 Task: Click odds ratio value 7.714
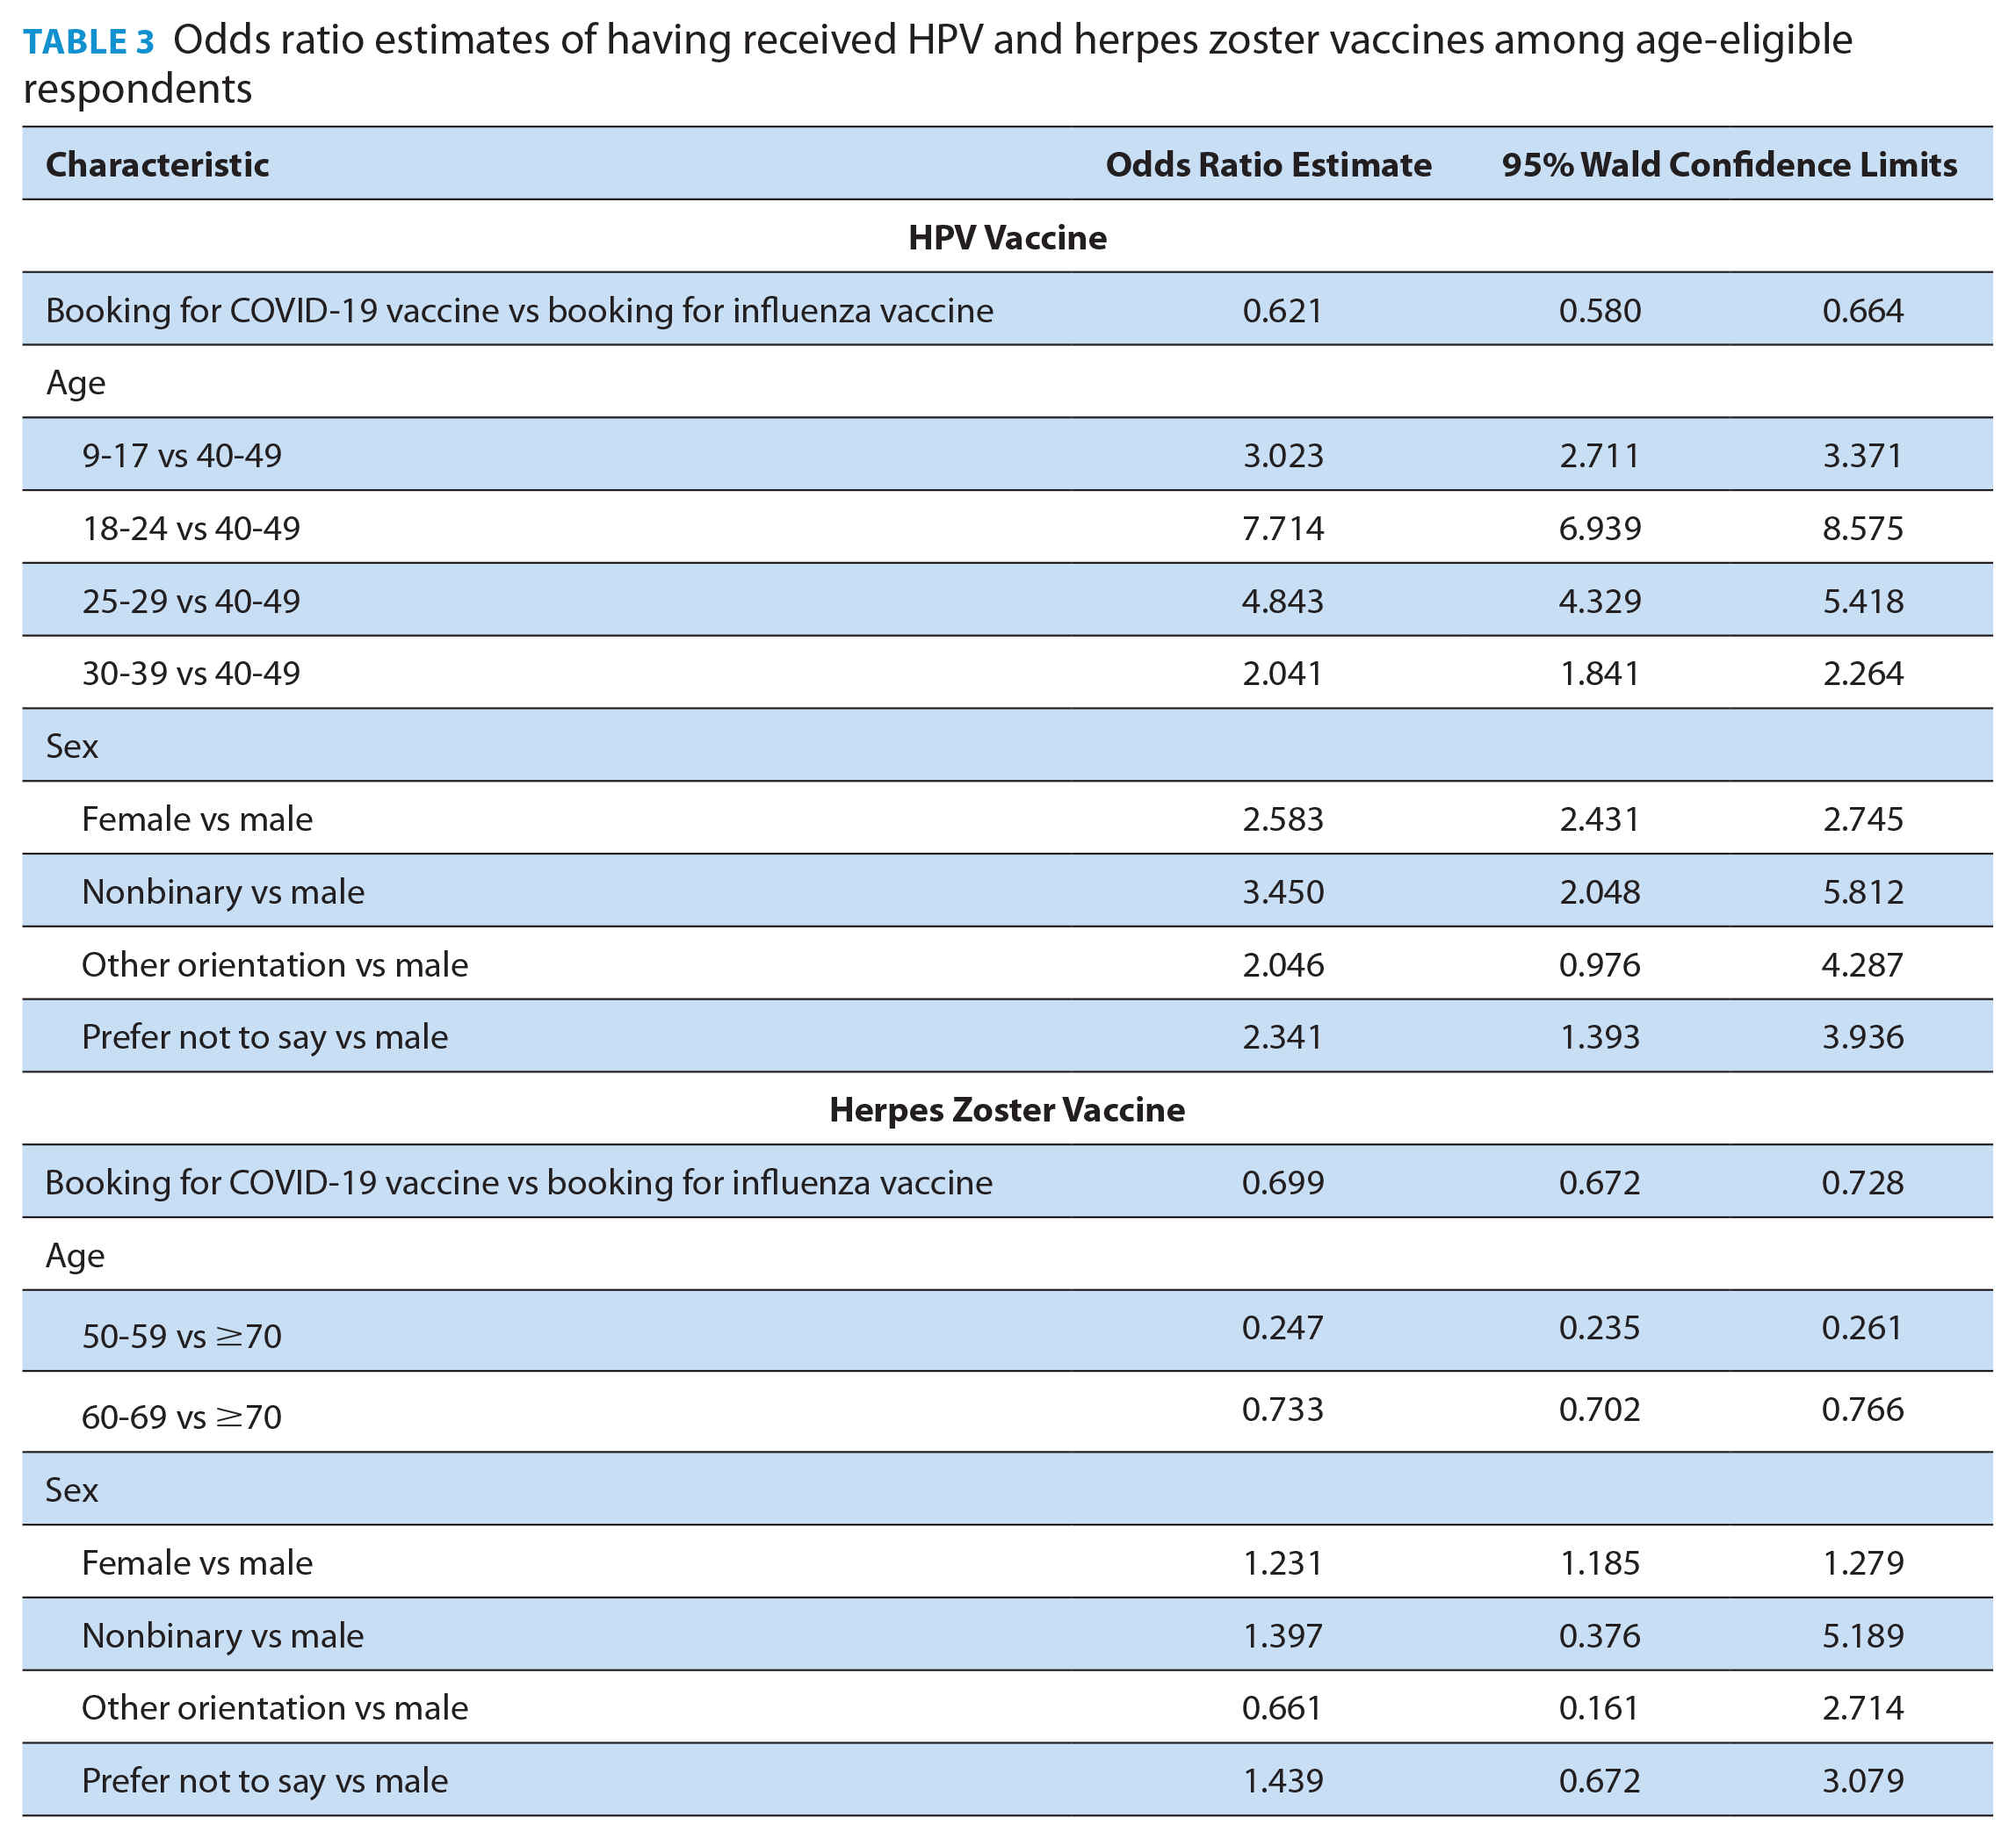tap(1283, 528)
